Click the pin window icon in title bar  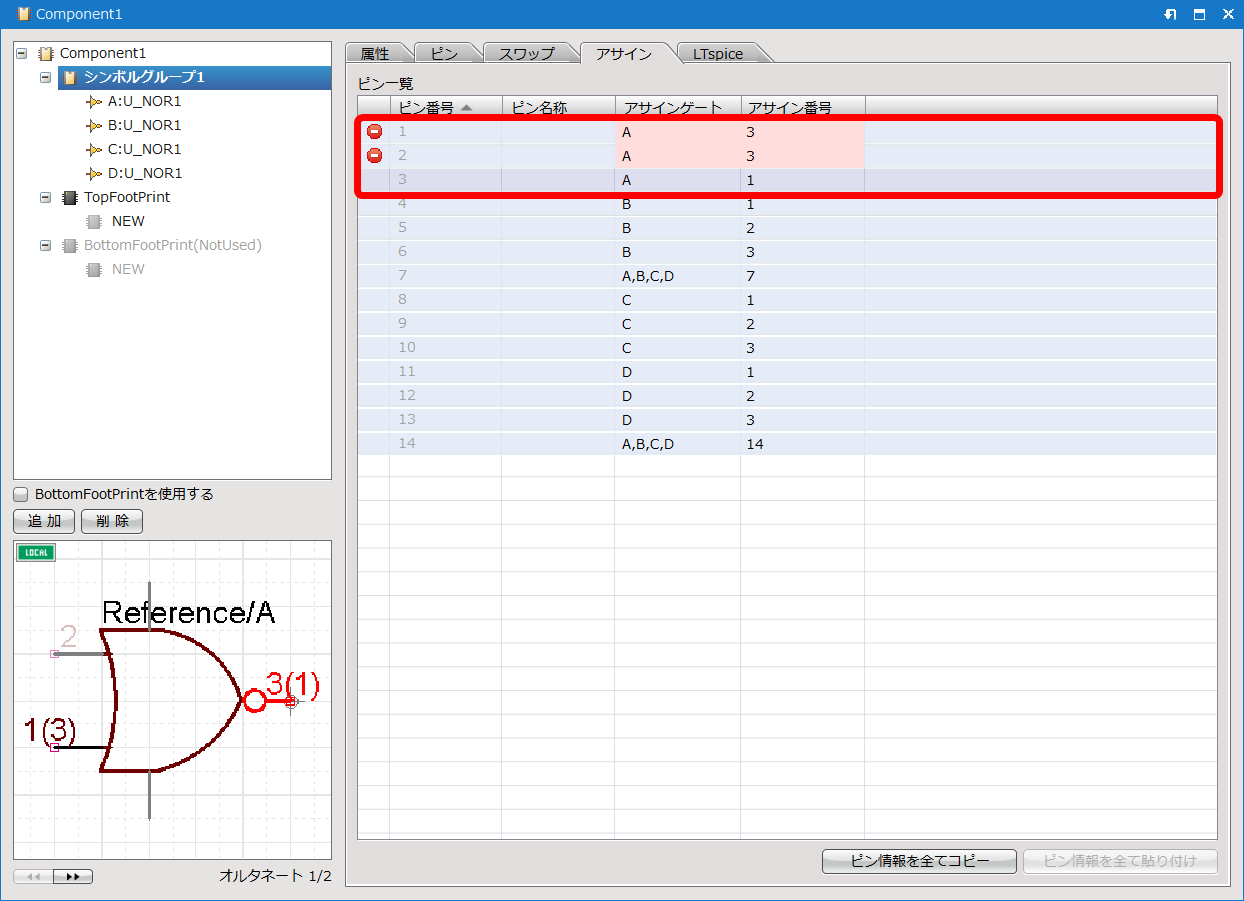1171,14
